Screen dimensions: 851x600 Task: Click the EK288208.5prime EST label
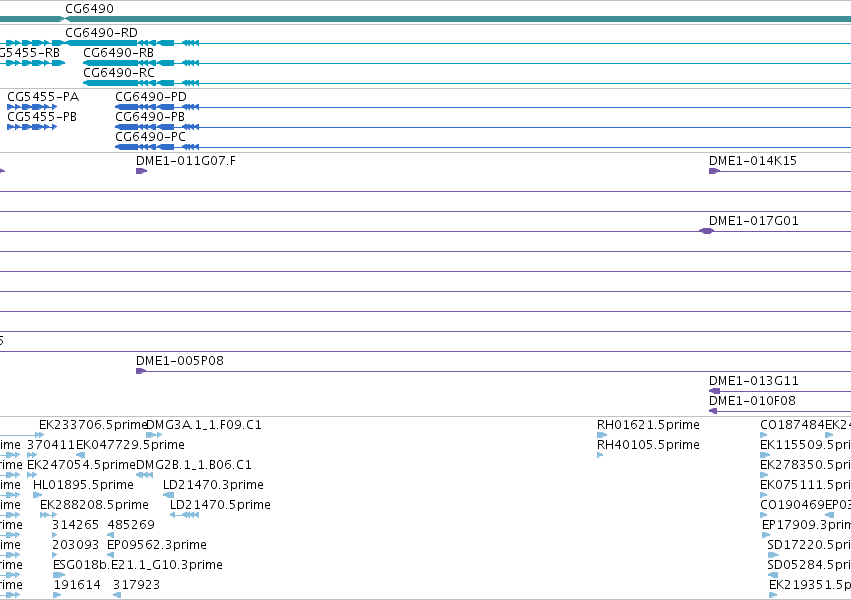[x=94, y=505]
